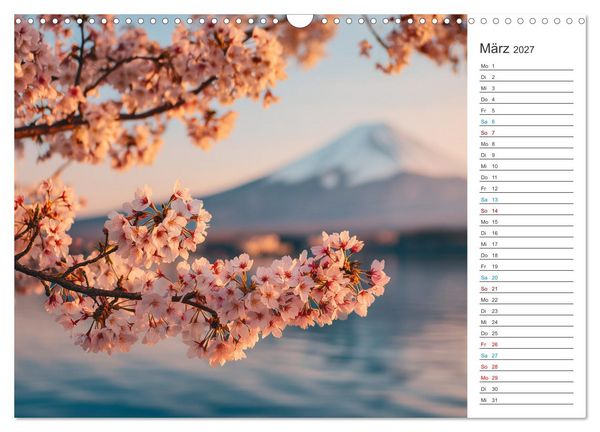Viewport: 600px width, 432px height.
Task: Select the 'Mo 22' calendar row
Action: (x=527, y=300)
